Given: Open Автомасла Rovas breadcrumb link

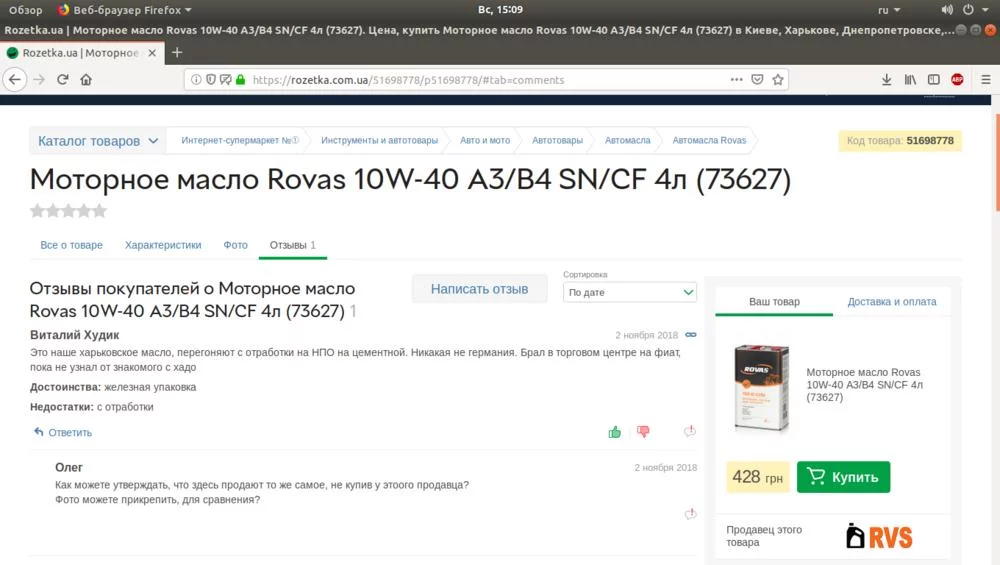Looking at the screenshot, I should pyautogui.click(x=709, y=140).
